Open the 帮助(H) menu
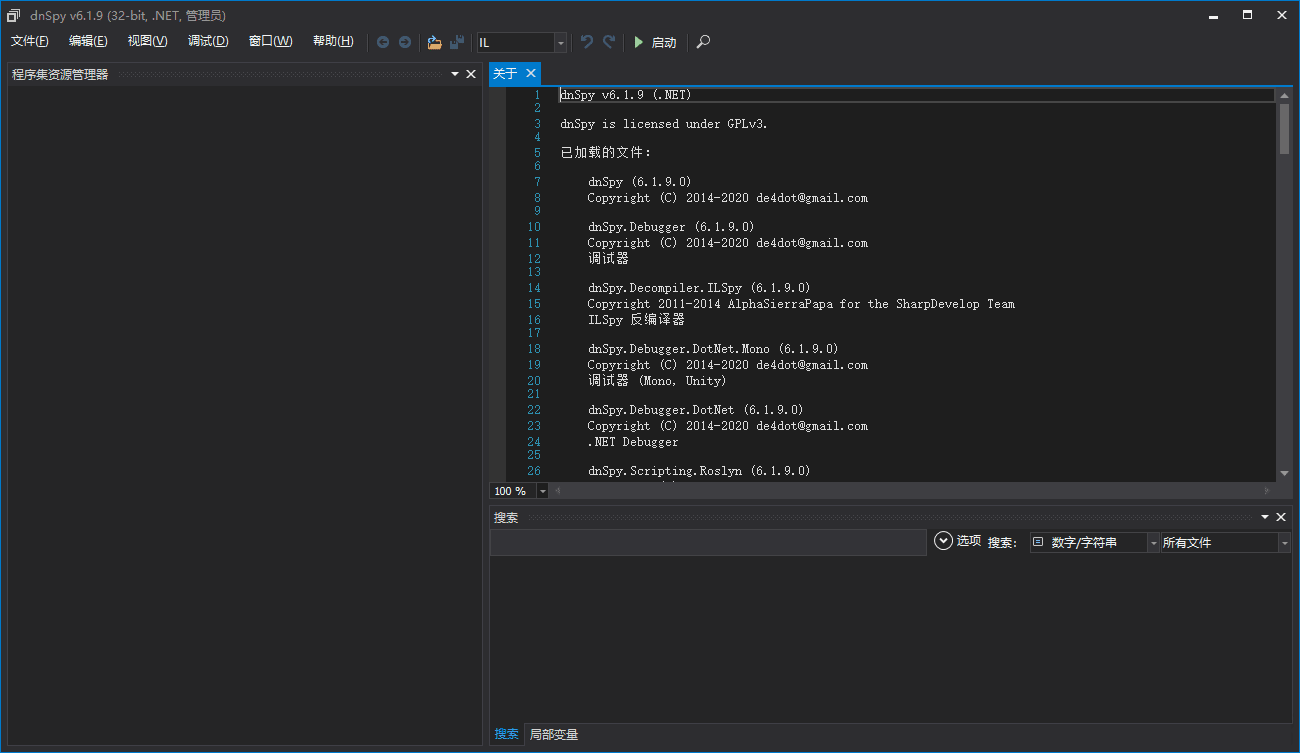 click(333, 41)
